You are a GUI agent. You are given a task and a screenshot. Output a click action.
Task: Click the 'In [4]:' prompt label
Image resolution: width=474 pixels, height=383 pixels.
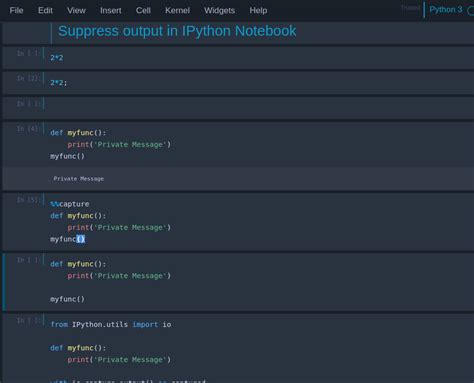(28, 129)
